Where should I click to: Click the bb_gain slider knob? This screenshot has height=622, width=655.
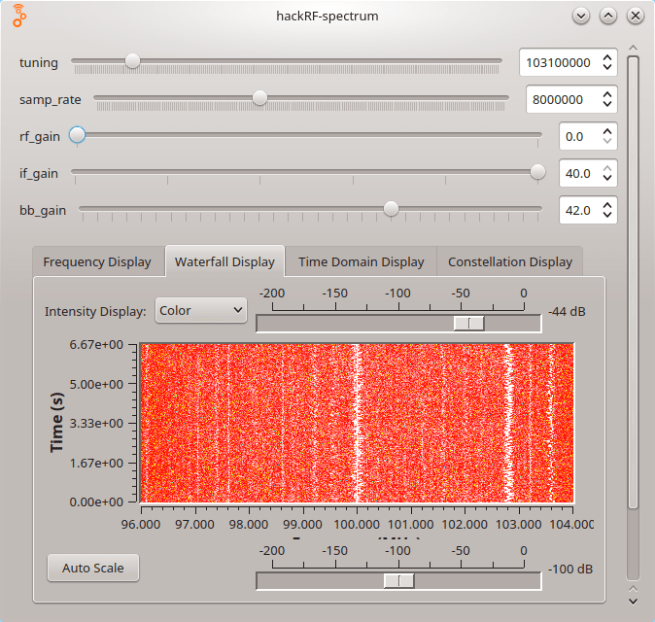[391, 209]
